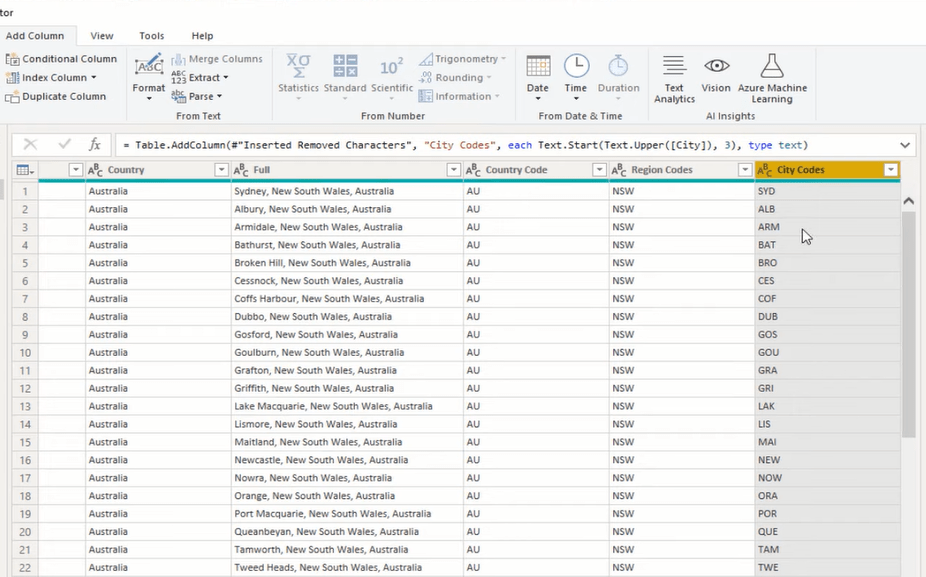Launch Azure Machine Learning insight
Screen dimensions: 926x577
pyautogui.click(x=772, y=79)
